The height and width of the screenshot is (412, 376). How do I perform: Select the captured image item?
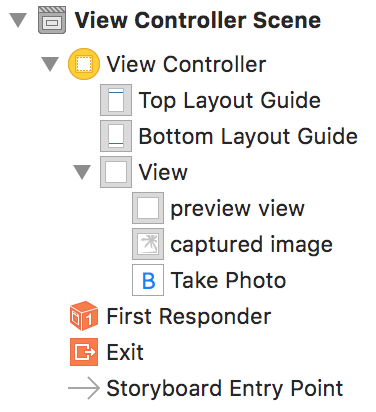(251, 245)
